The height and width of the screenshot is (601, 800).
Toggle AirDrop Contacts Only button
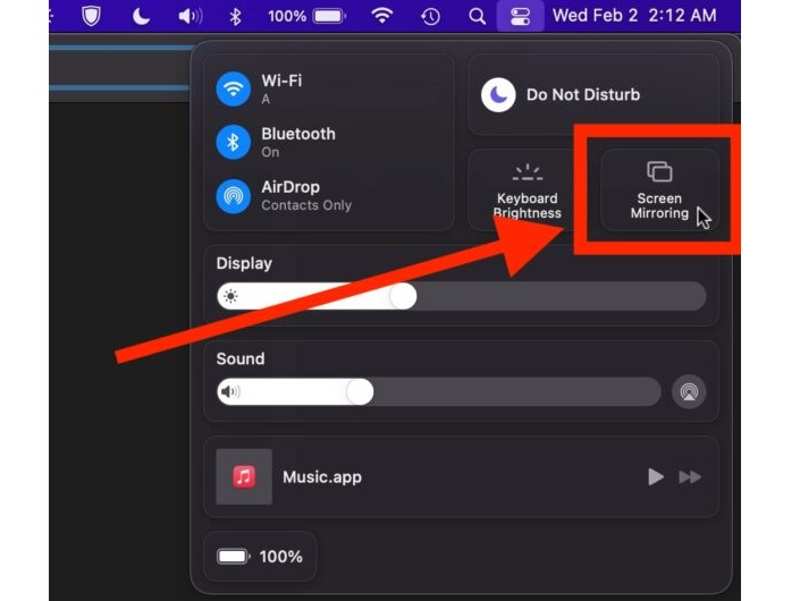tap(233, 195)
